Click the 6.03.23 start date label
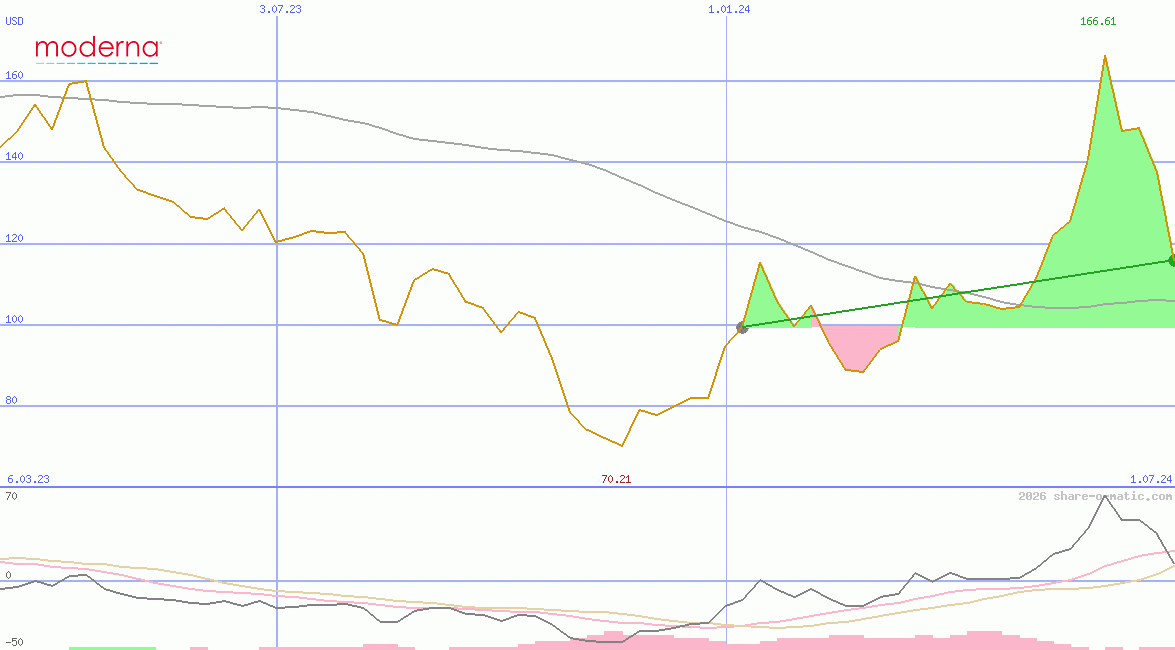 (28, 479)
